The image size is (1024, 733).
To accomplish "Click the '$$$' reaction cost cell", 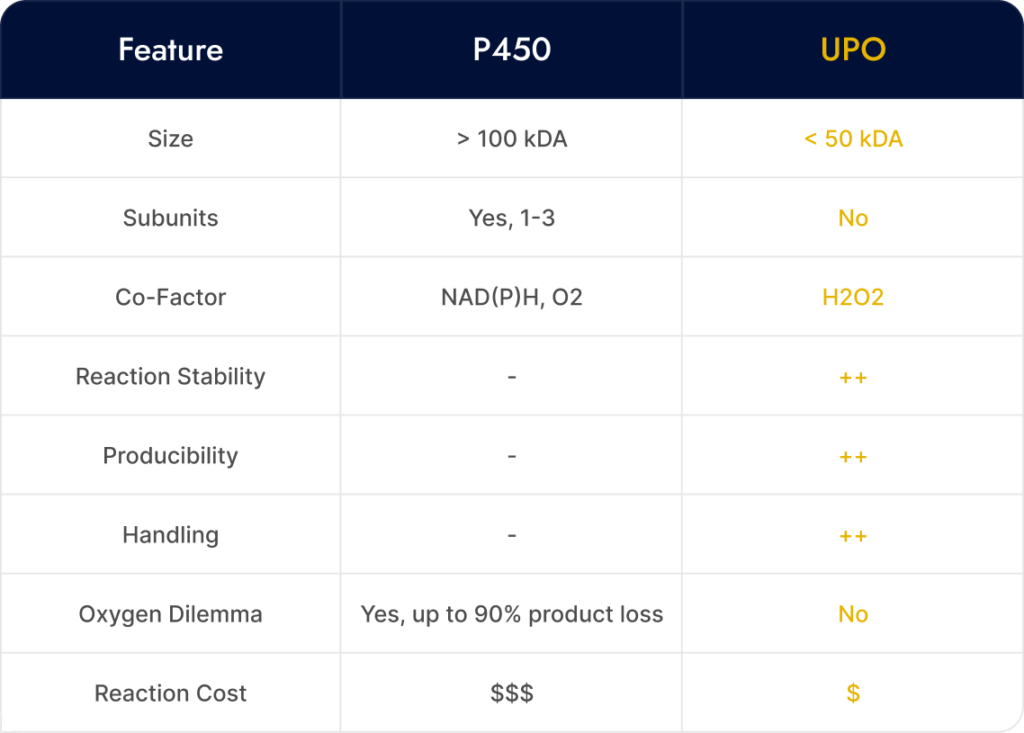I will pos(511,693).
